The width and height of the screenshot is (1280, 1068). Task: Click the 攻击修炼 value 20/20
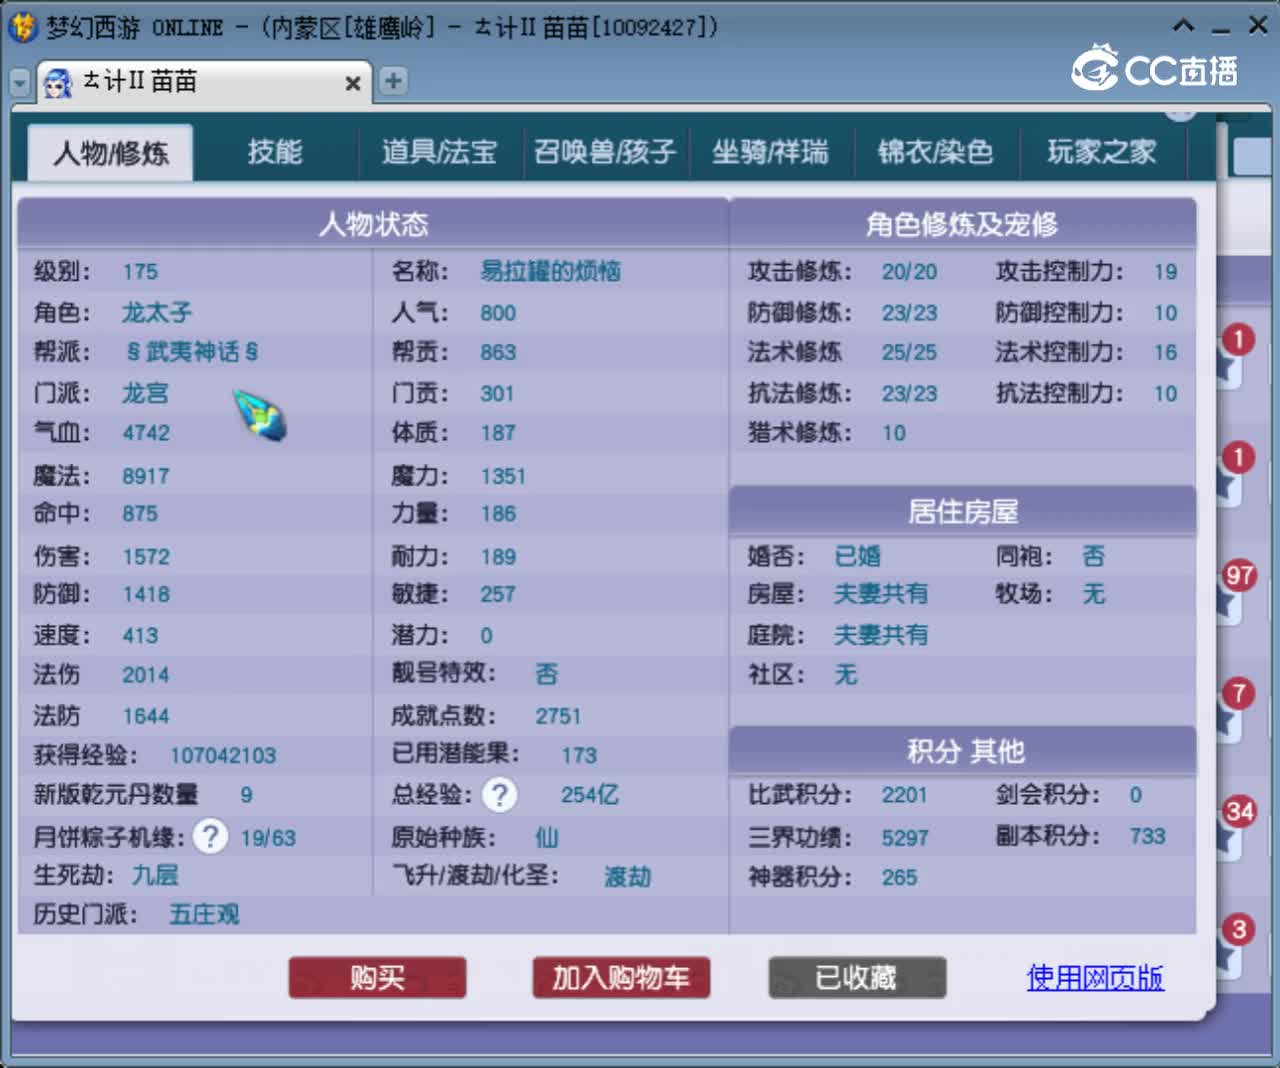click(x=909, y=272)
